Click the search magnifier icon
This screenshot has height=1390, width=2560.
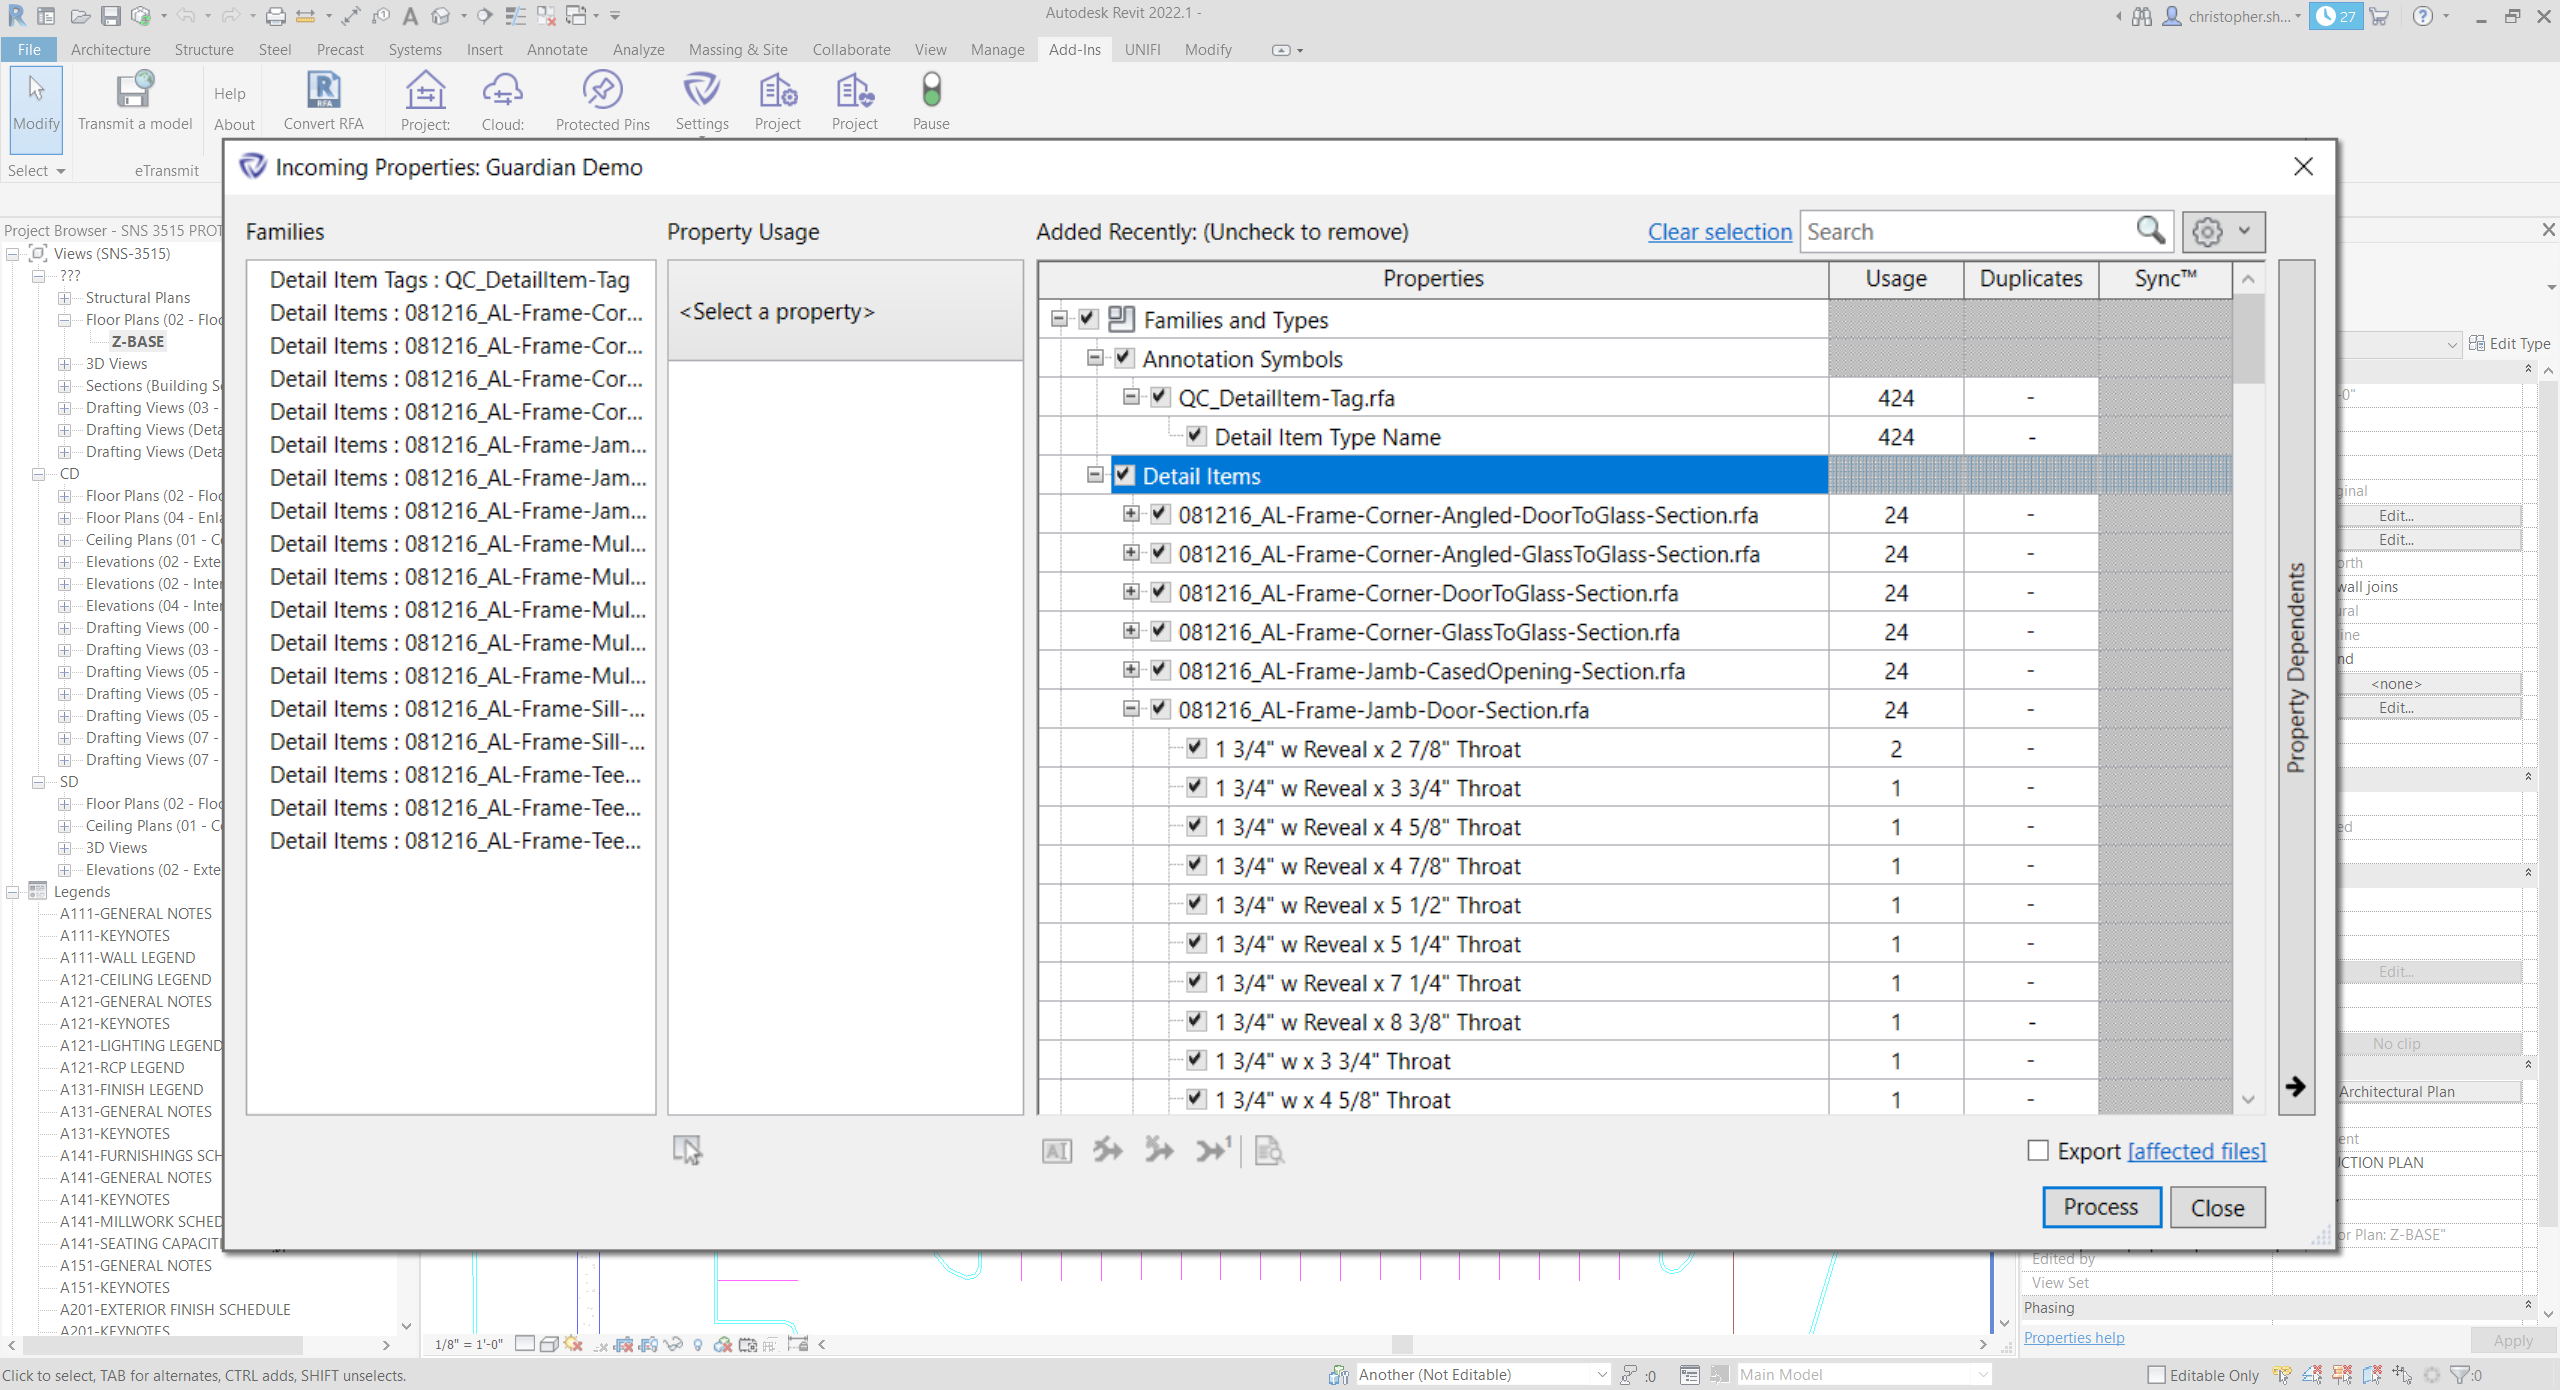(x=2150, y=231)
